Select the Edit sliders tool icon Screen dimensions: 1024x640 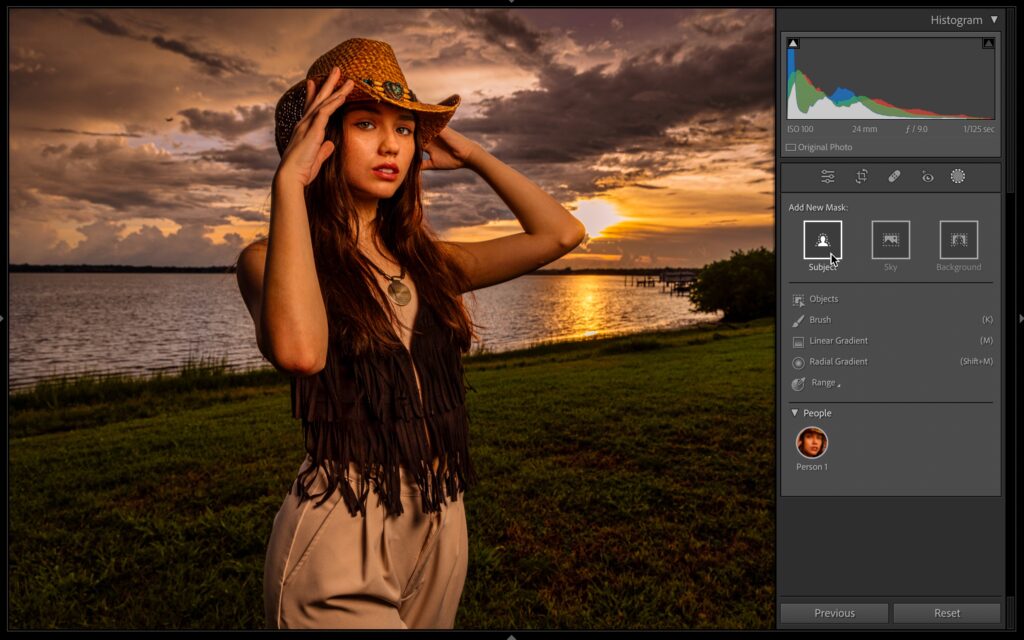[828, 177]
